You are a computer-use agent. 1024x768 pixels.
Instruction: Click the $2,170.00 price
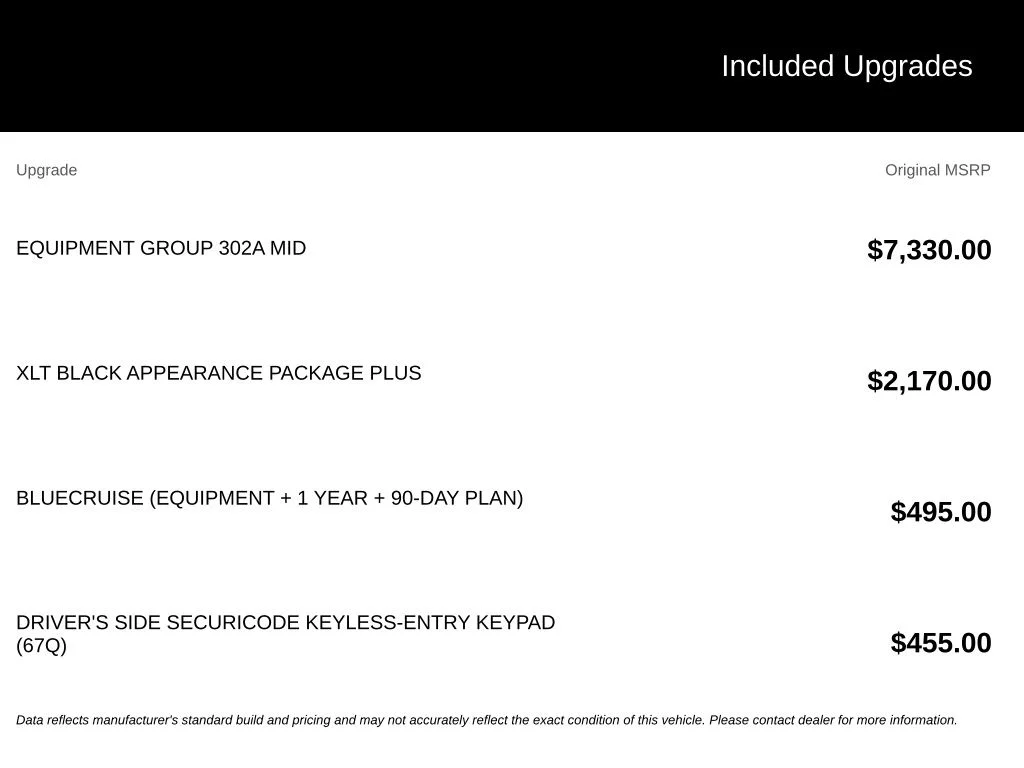[x=929, y=381]
